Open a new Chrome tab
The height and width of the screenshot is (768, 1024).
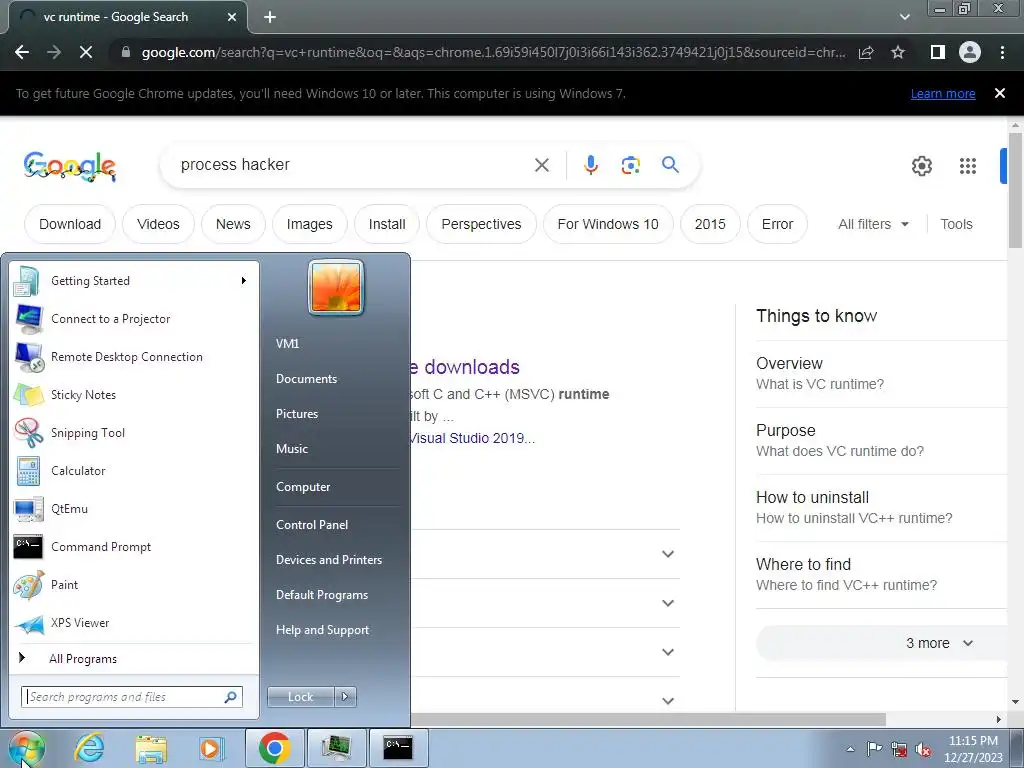pos(270,17)
